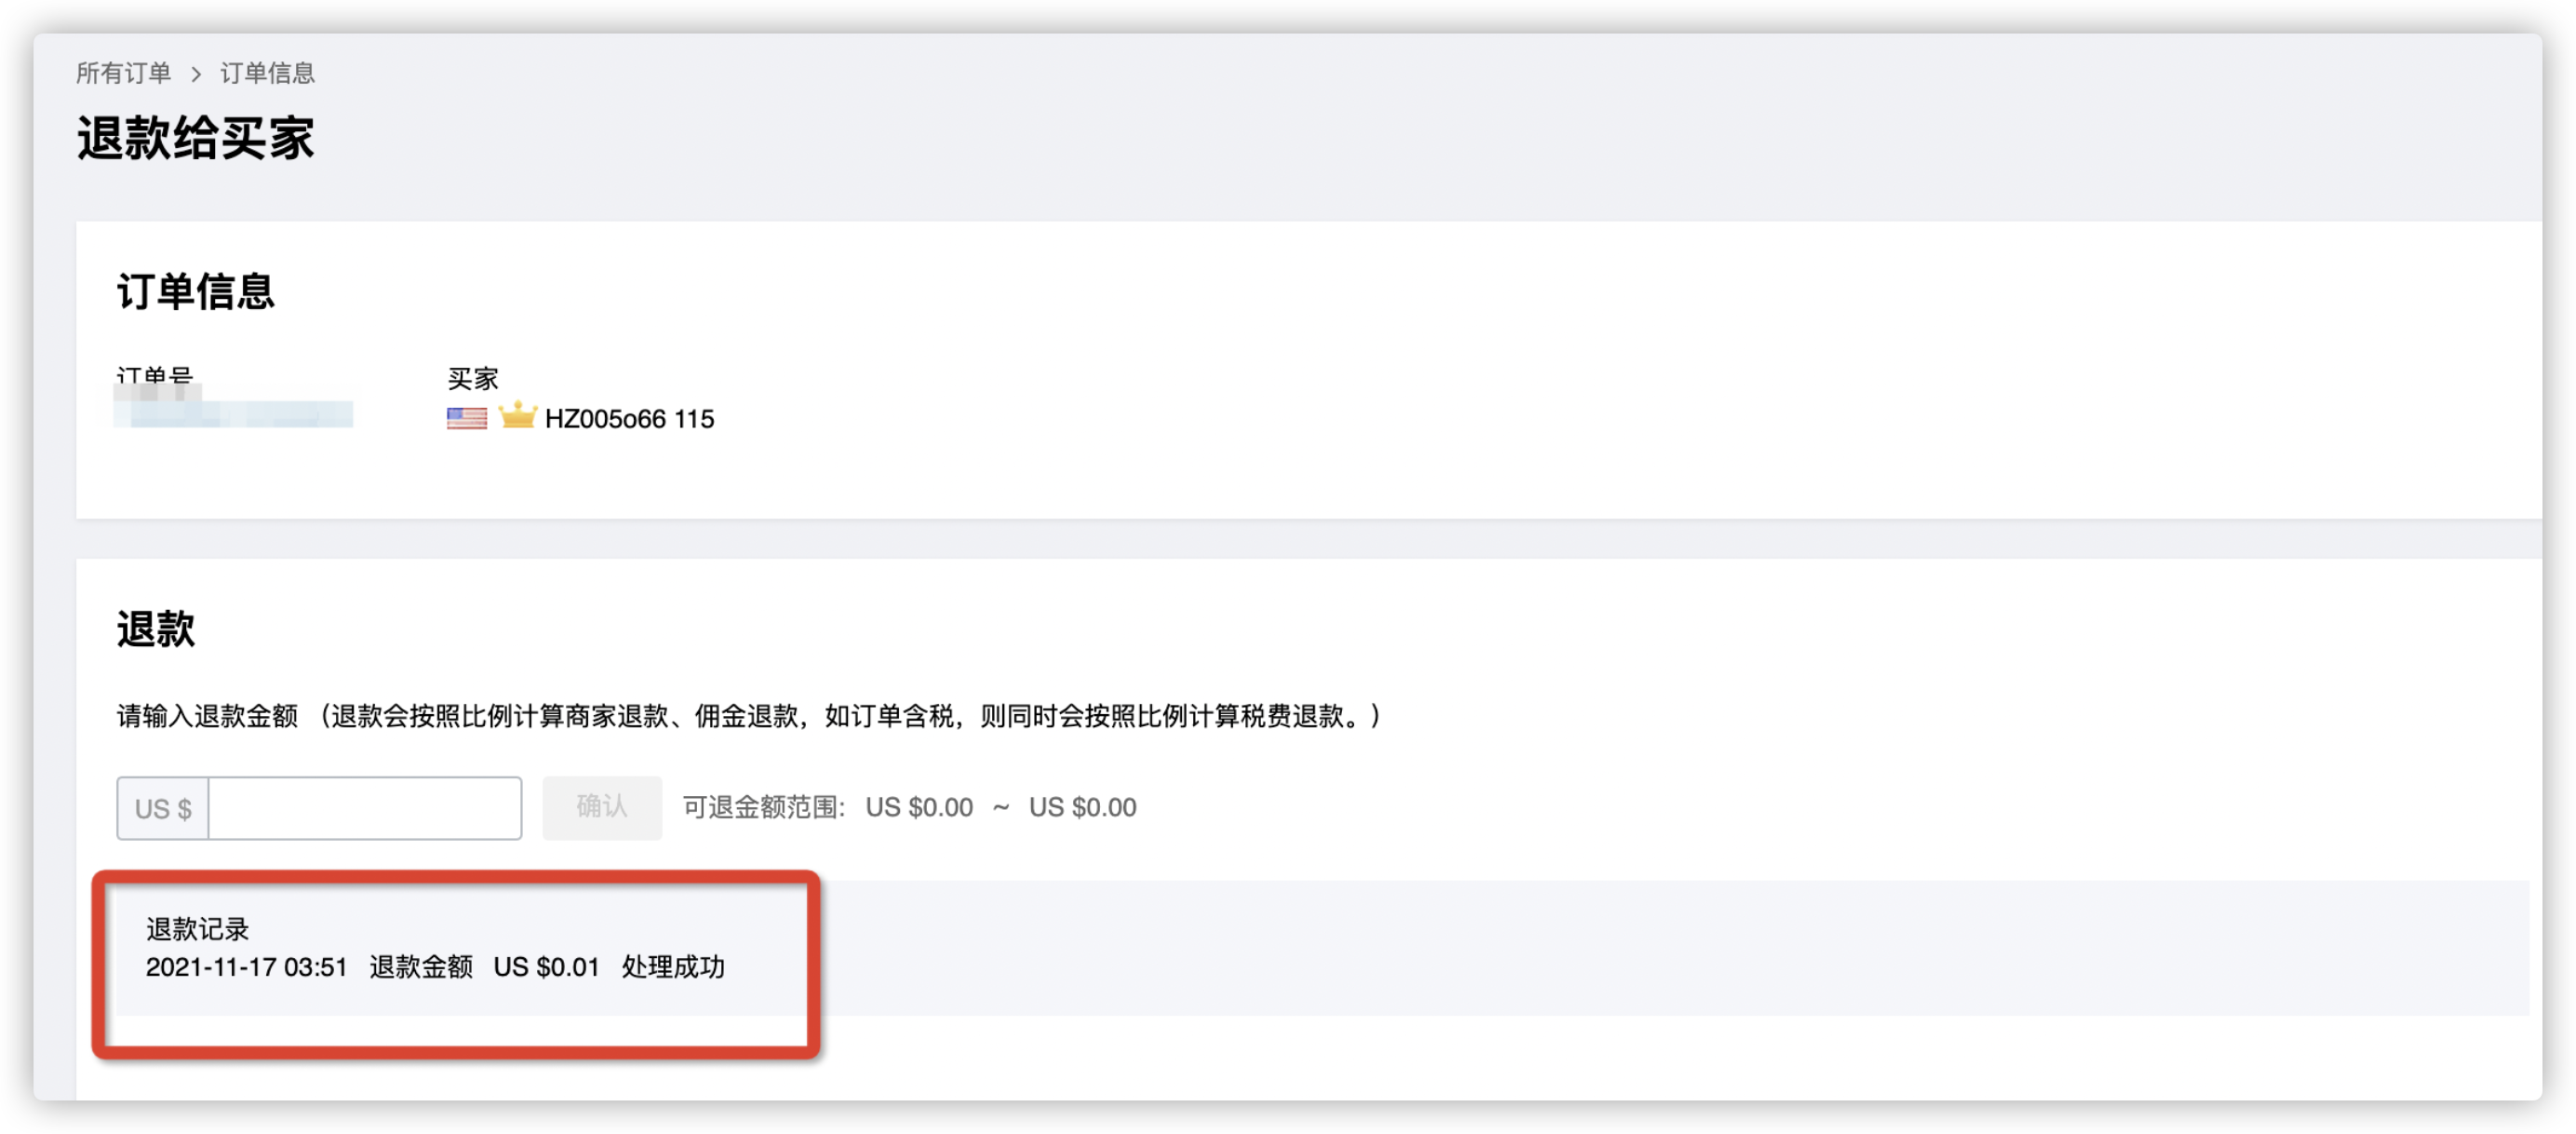2576x1134 pixels.
Task: Click the 买家 field label
Action: [x=472, y=378]
